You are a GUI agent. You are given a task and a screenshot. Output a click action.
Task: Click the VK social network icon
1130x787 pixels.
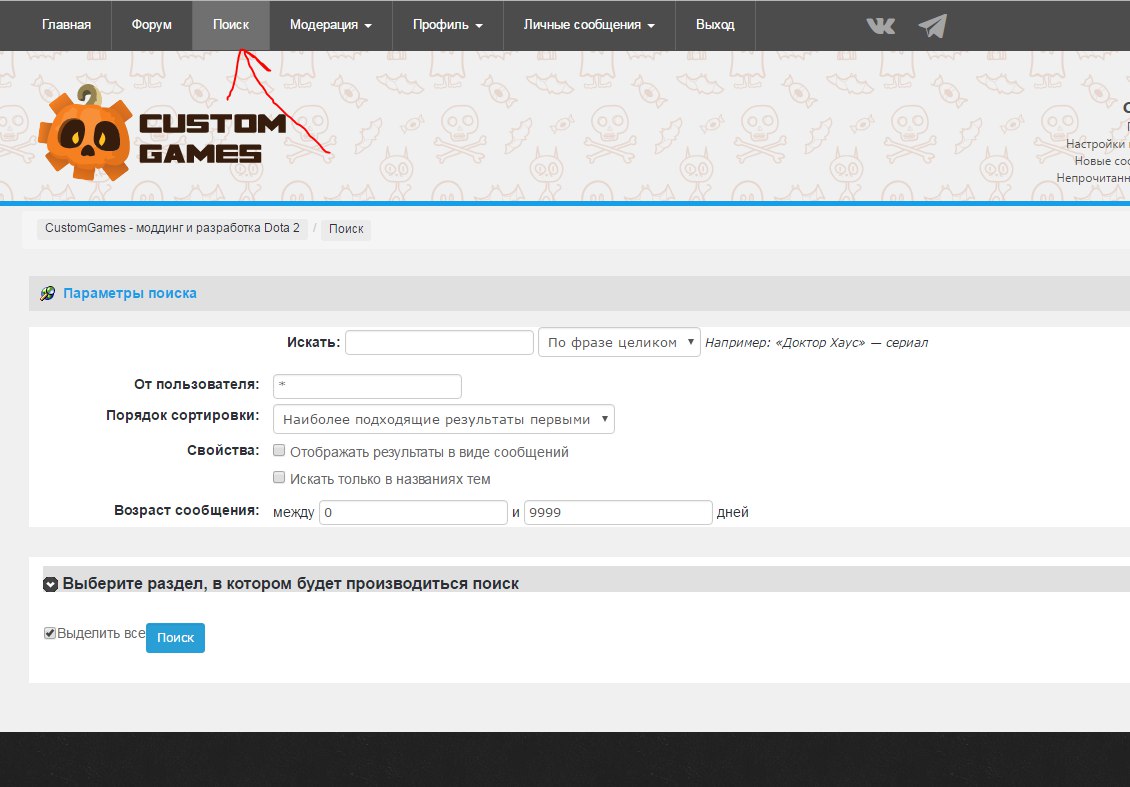(x=880, y=25)
